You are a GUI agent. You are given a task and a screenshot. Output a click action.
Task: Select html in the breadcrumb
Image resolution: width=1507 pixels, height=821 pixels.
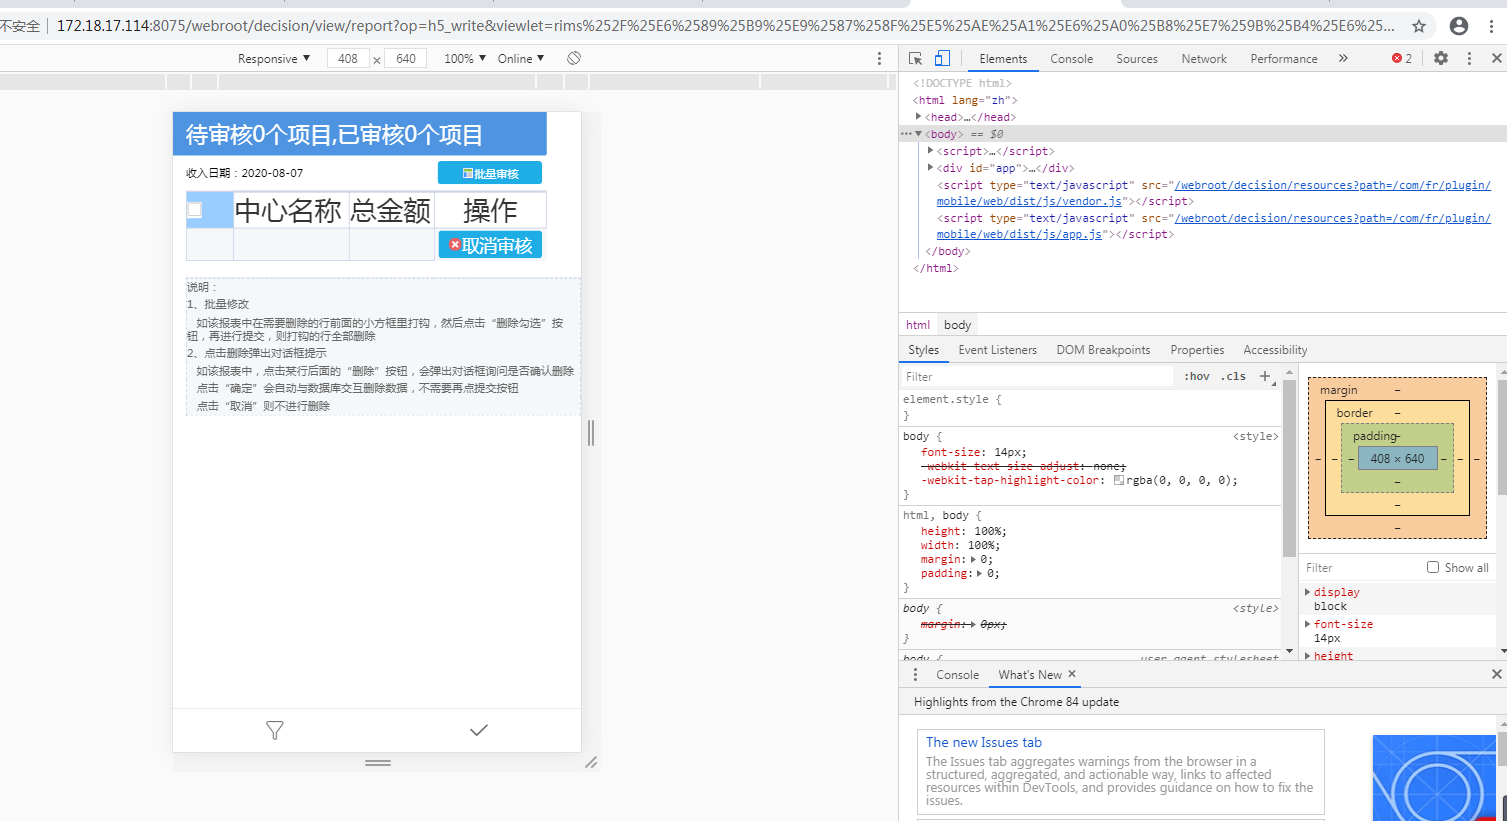[x=918, y=325]
